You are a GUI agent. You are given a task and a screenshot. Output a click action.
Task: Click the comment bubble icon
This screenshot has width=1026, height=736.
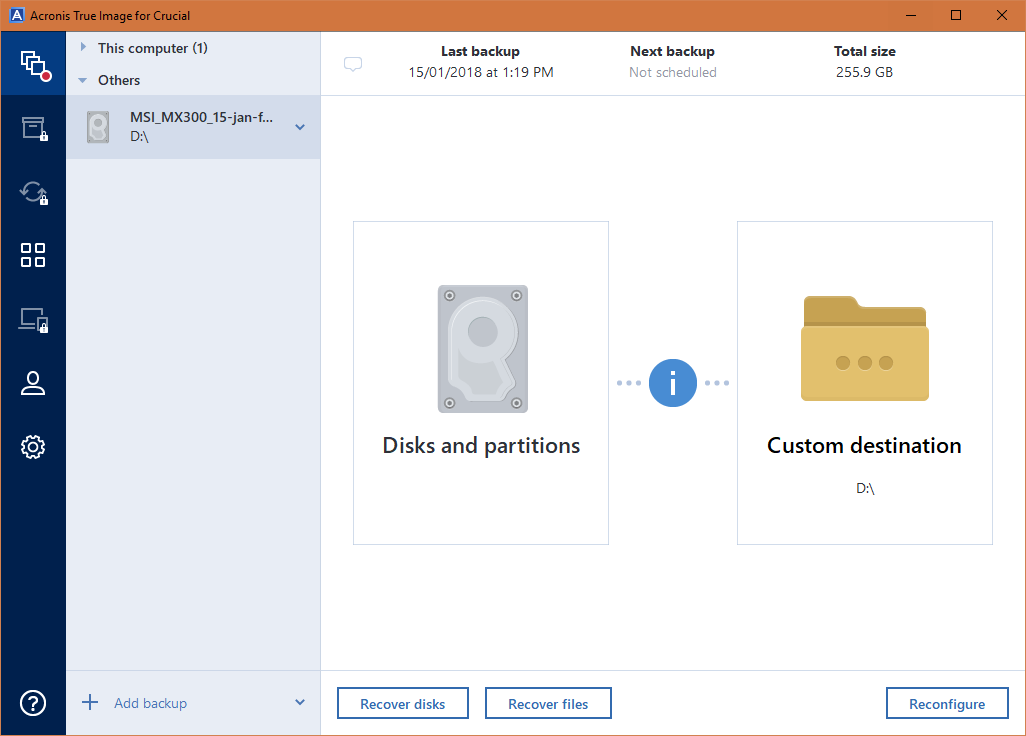(353, 64)
